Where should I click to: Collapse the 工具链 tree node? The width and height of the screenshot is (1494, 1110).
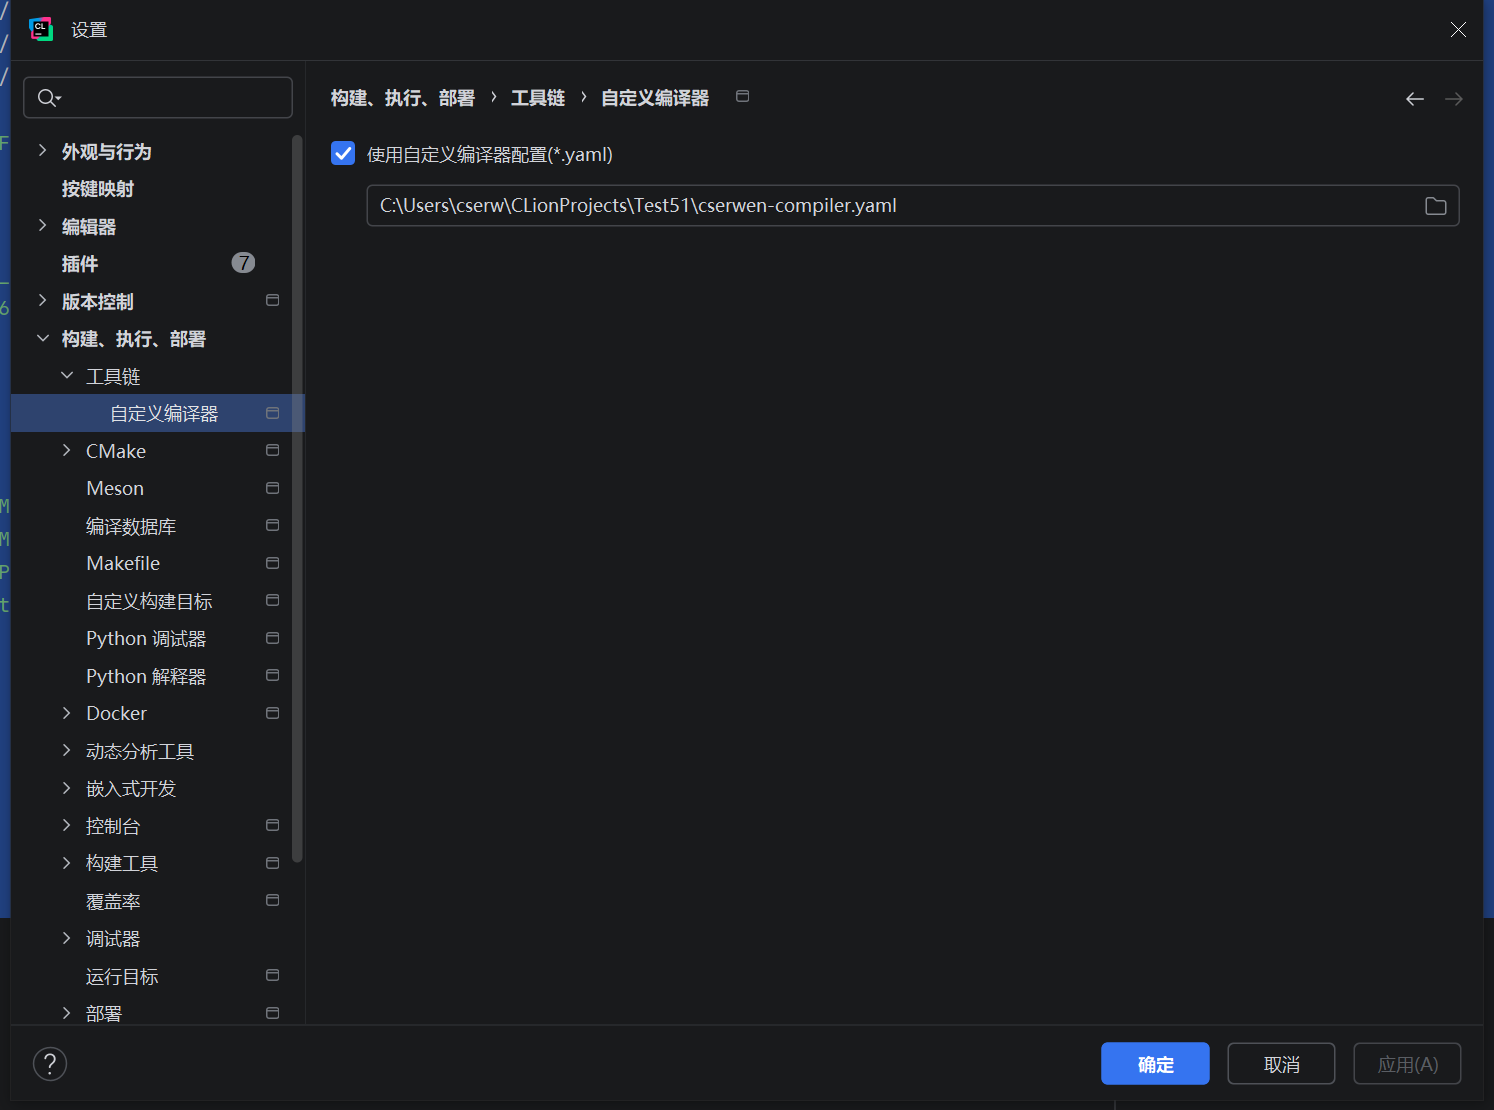[x=67, y=376]
